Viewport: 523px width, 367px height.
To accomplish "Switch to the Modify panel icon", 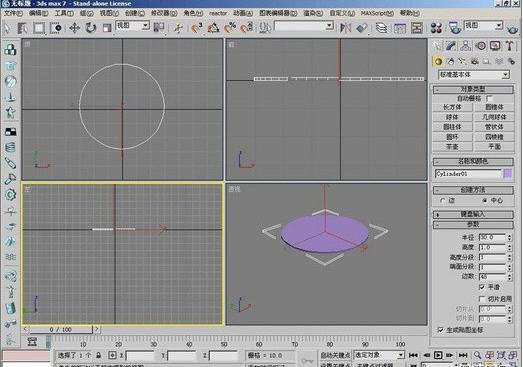I will coord(451,46).
